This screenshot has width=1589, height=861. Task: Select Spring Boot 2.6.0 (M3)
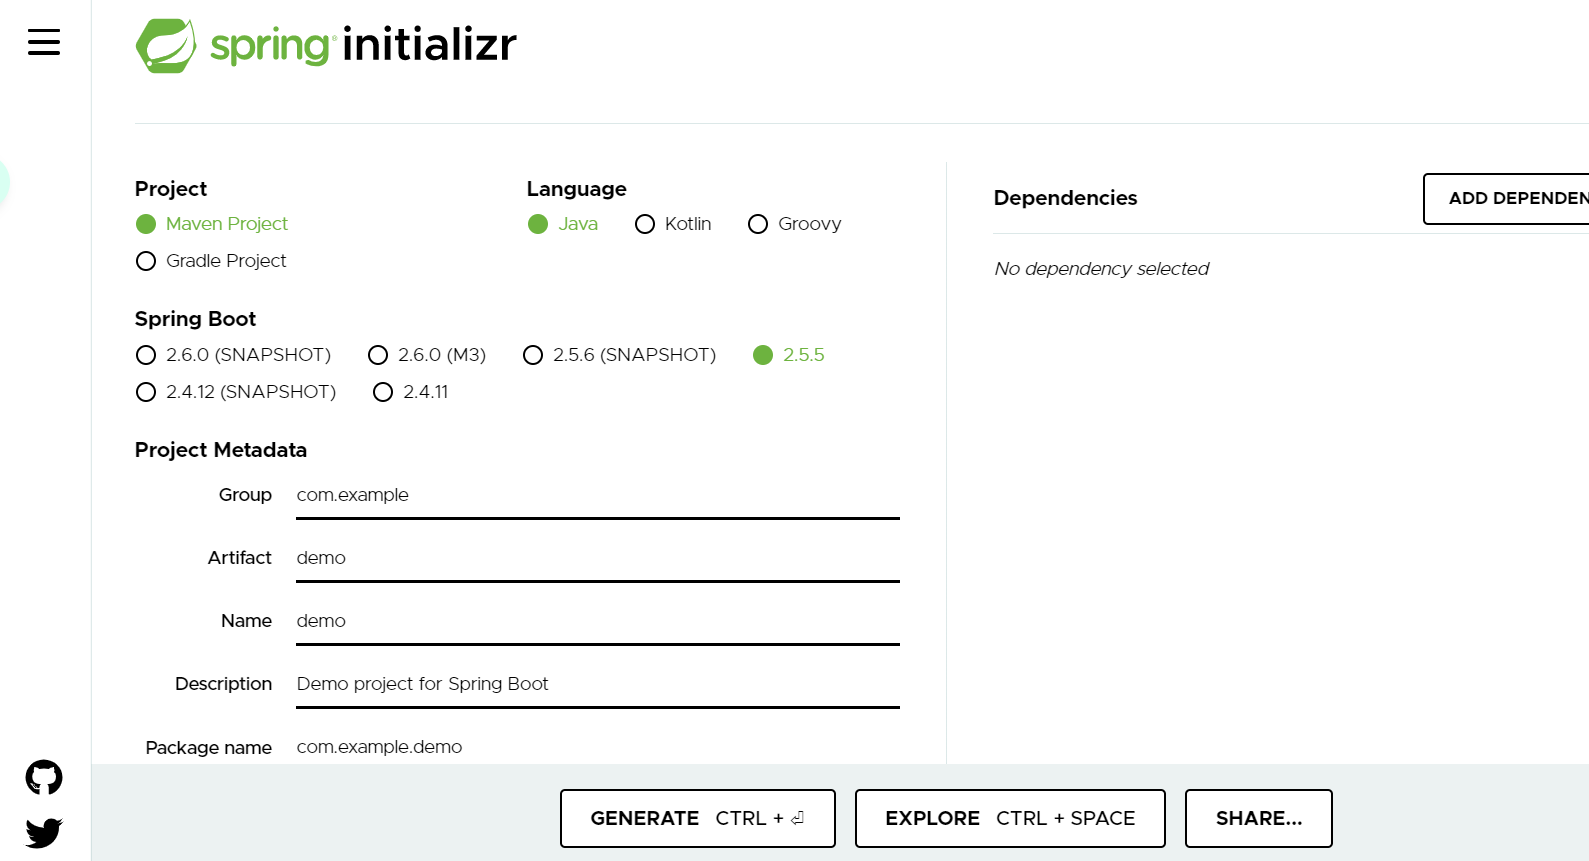click(378, 355)
